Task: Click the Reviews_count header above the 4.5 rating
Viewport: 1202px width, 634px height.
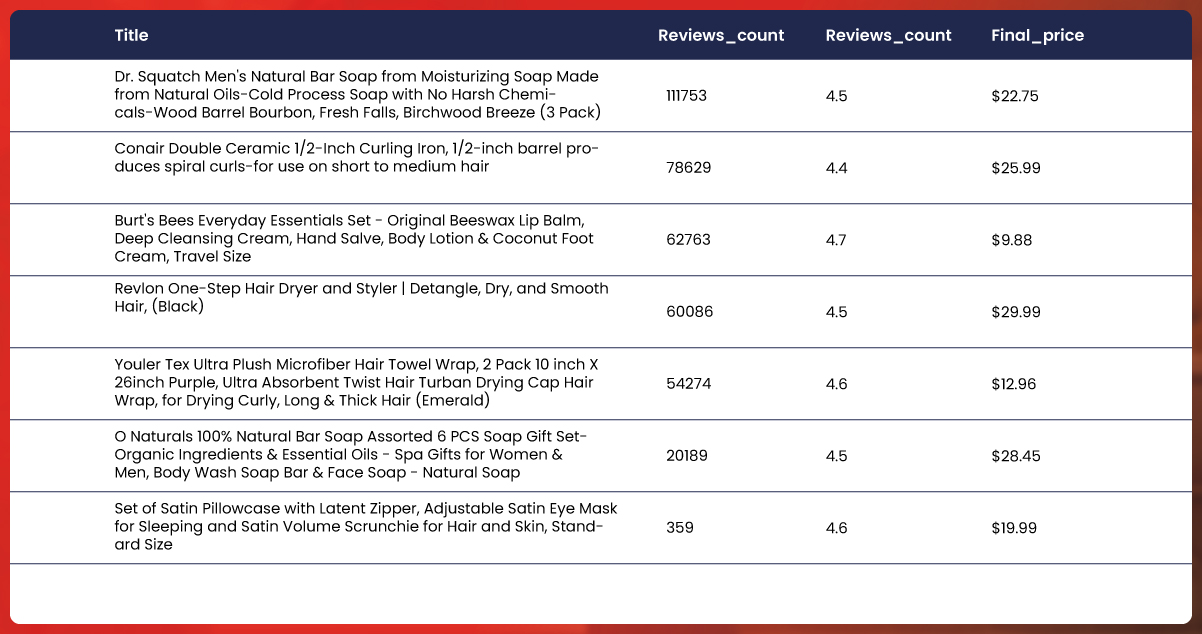Action: (x=888, y=36)
